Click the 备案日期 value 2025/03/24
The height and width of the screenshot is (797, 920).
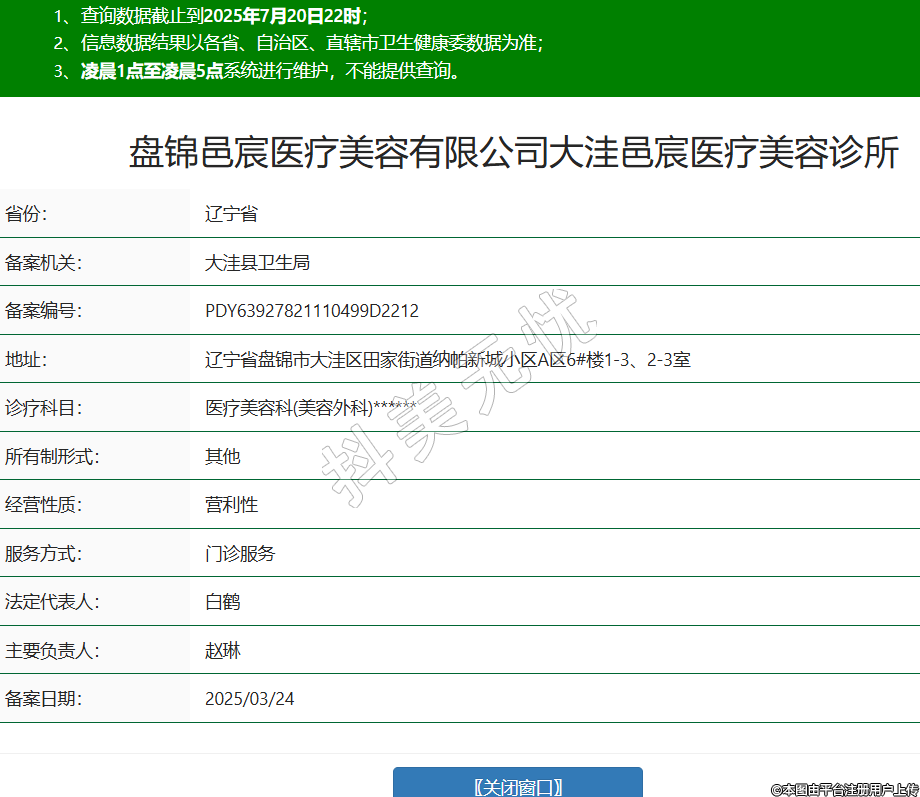[x=249, y=699]
